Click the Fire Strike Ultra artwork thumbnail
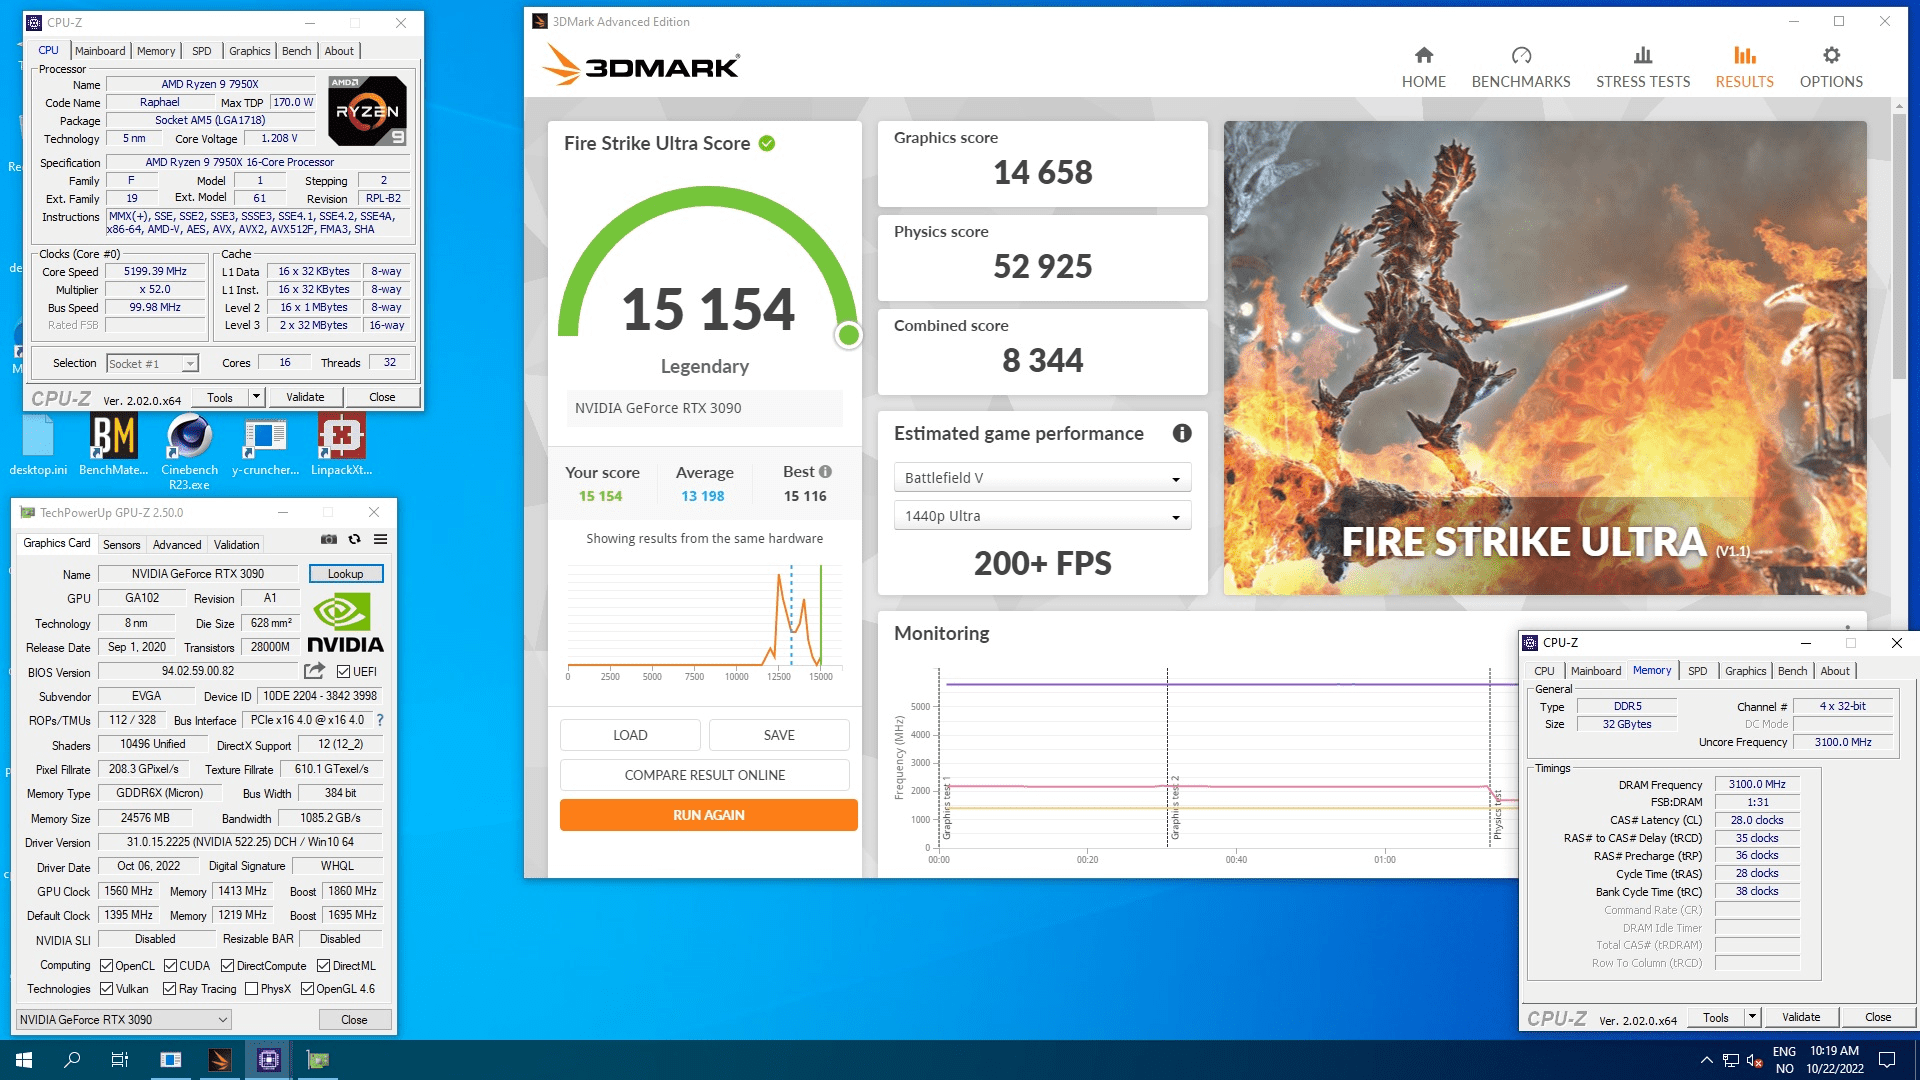 pyautogui.click(x=1544, y=358)
